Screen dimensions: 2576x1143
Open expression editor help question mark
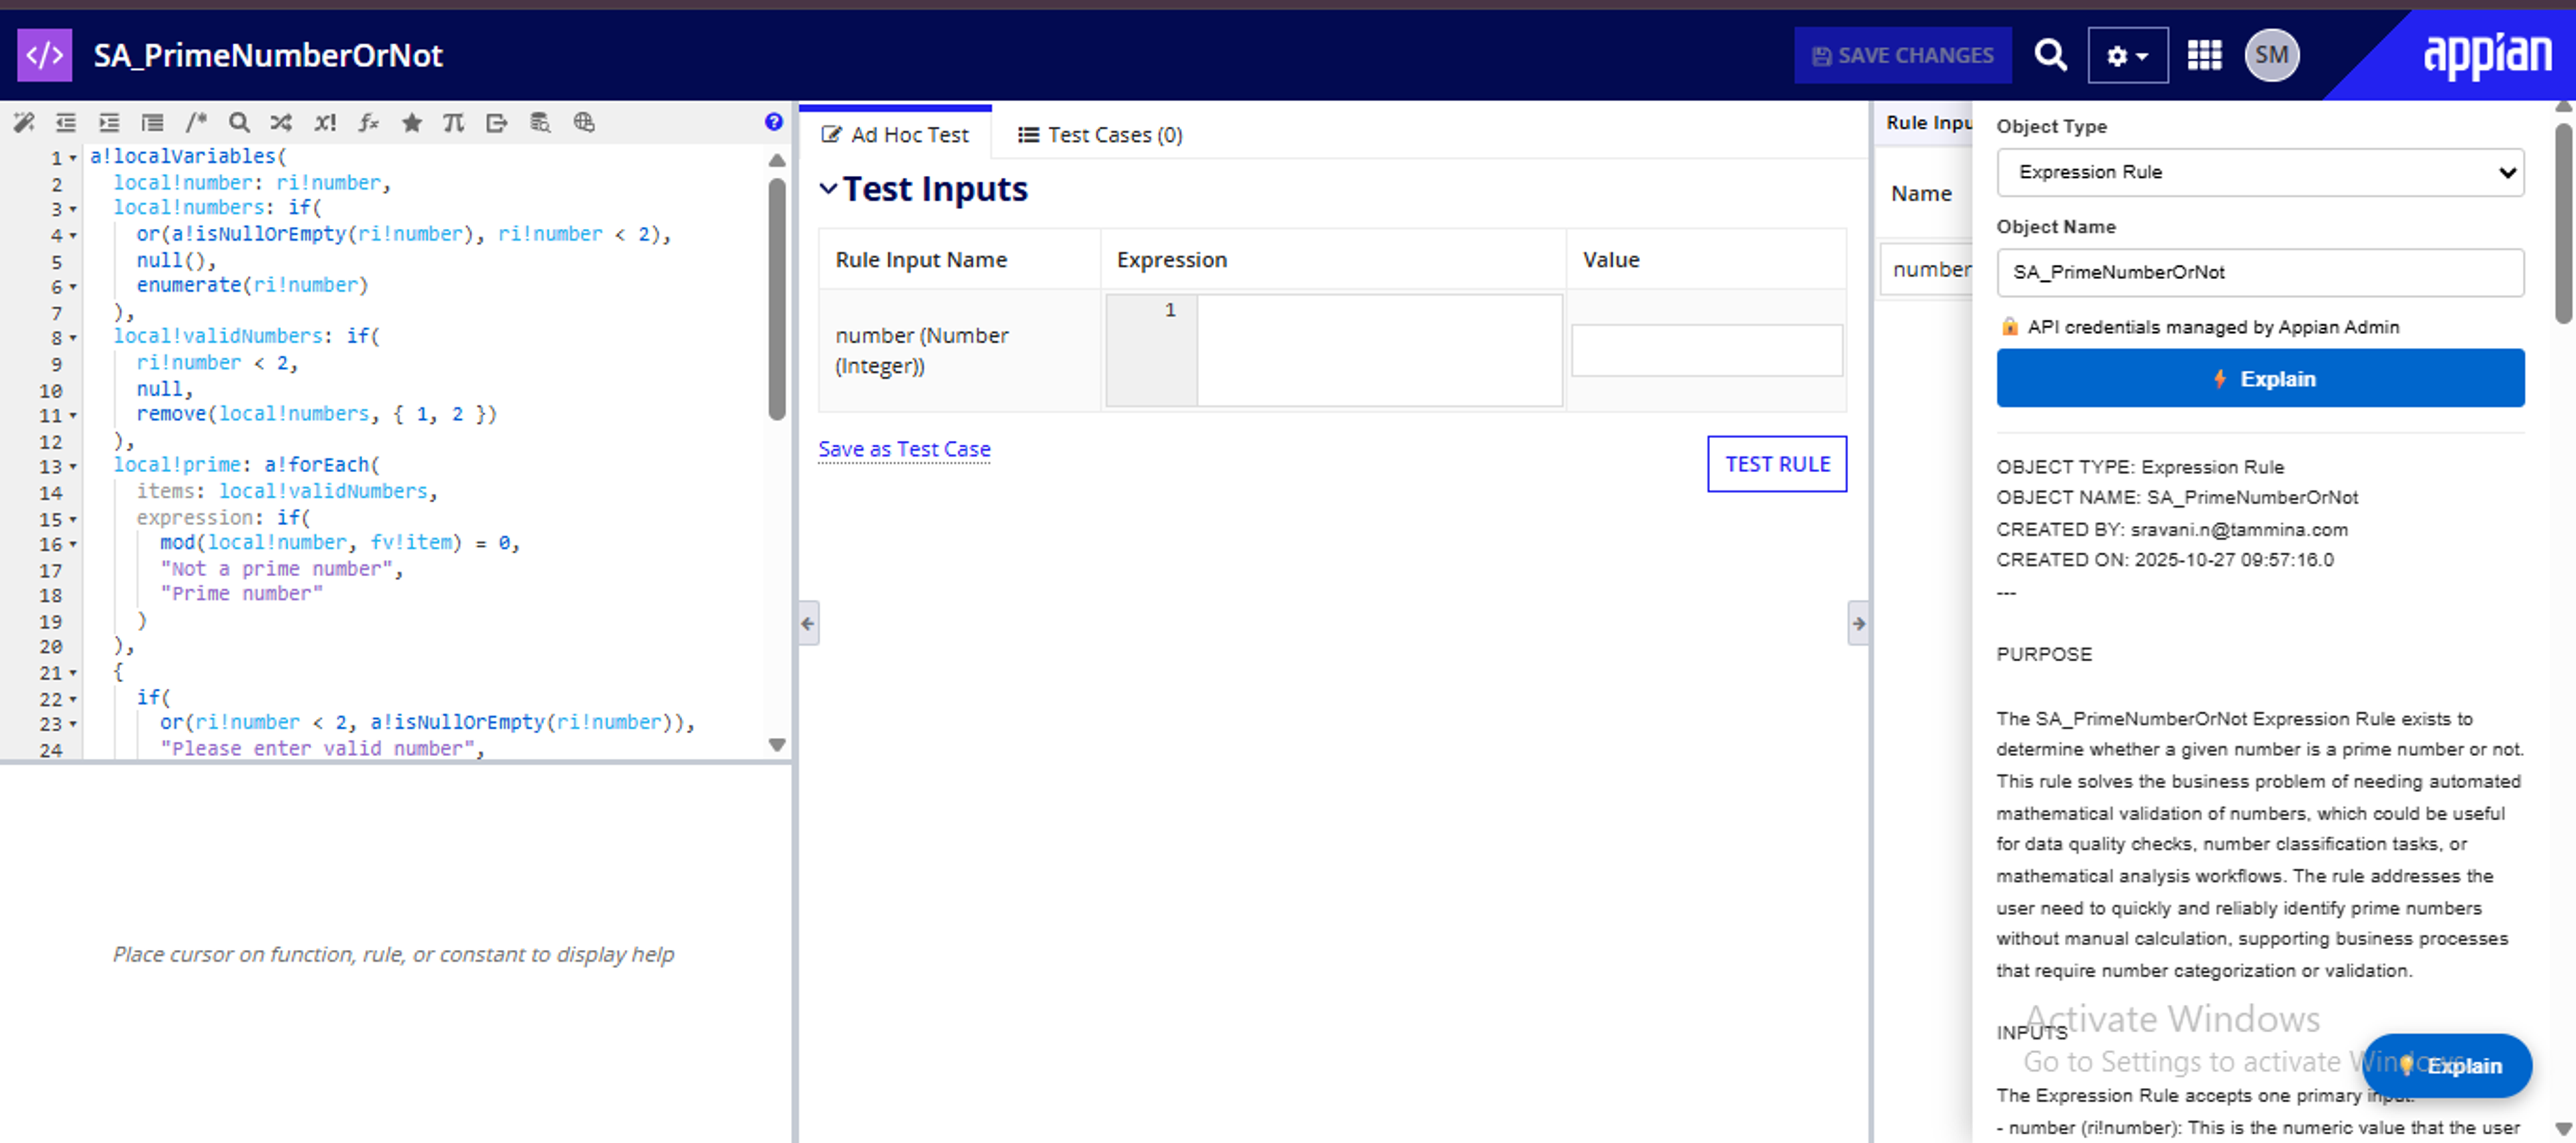pyautogui.click(x=773, y=122)
